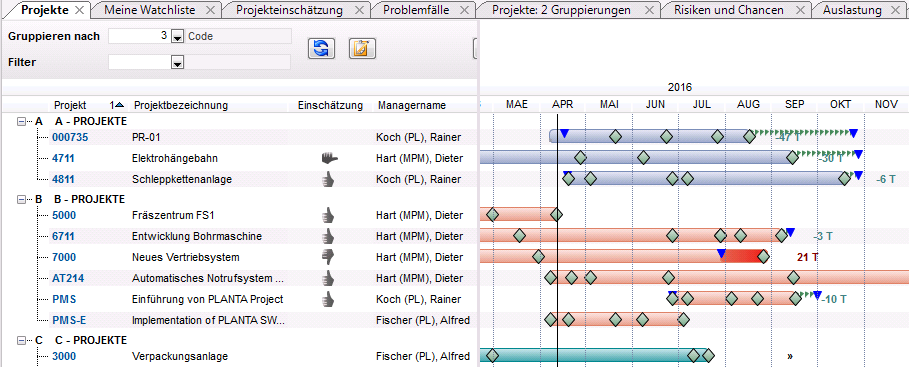Click the -10 T label on PMS row

835,300
